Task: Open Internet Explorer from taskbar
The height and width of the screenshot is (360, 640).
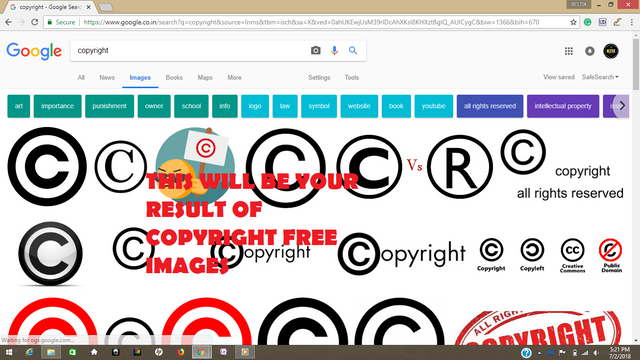Action: [29, 352]
